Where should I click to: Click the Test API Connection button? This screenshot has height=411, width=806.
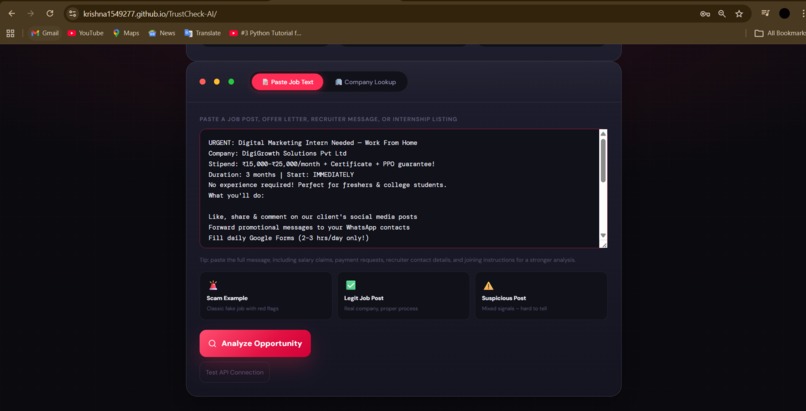tap(234, 372)
